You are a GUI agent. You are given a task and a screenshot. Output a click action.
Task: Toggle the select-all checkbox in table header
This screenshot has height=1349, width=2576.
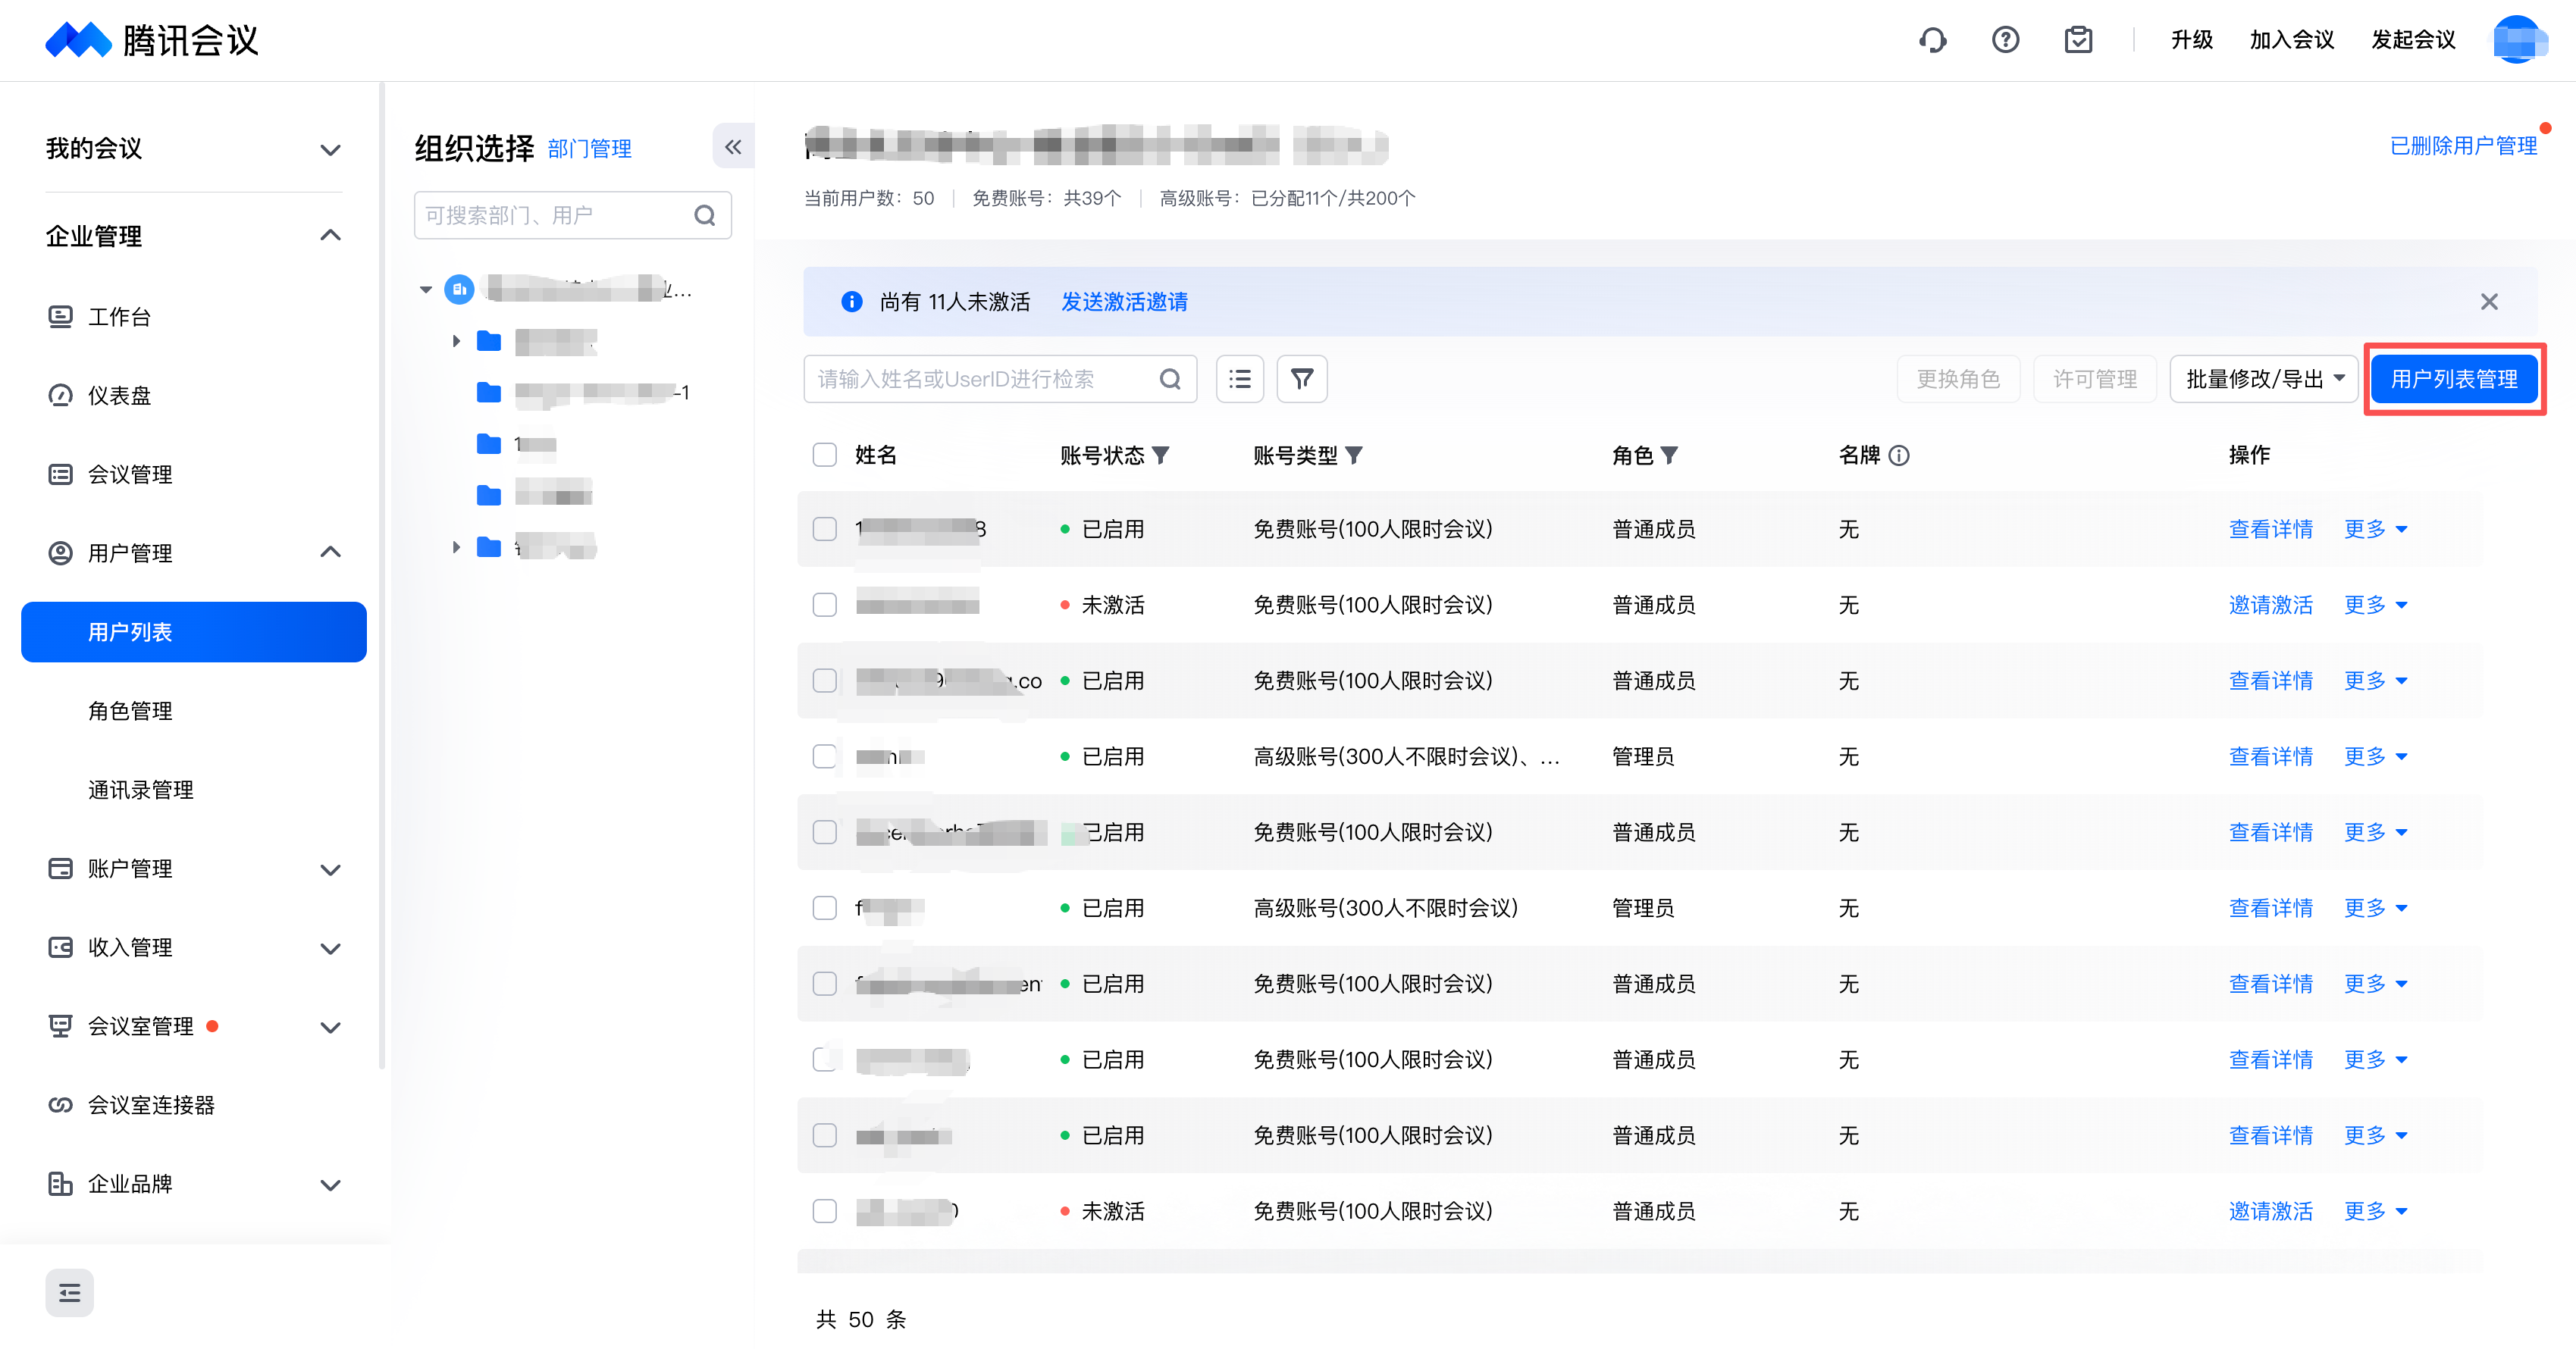824,455
